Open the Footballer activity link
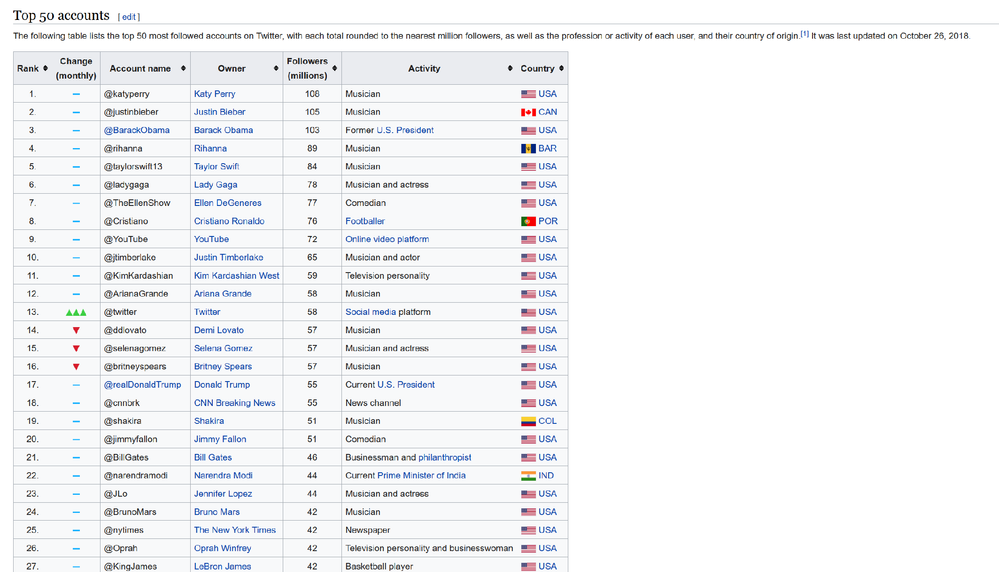Image resolution: width=999 pixels, height=572 pixels. (365, 221)
